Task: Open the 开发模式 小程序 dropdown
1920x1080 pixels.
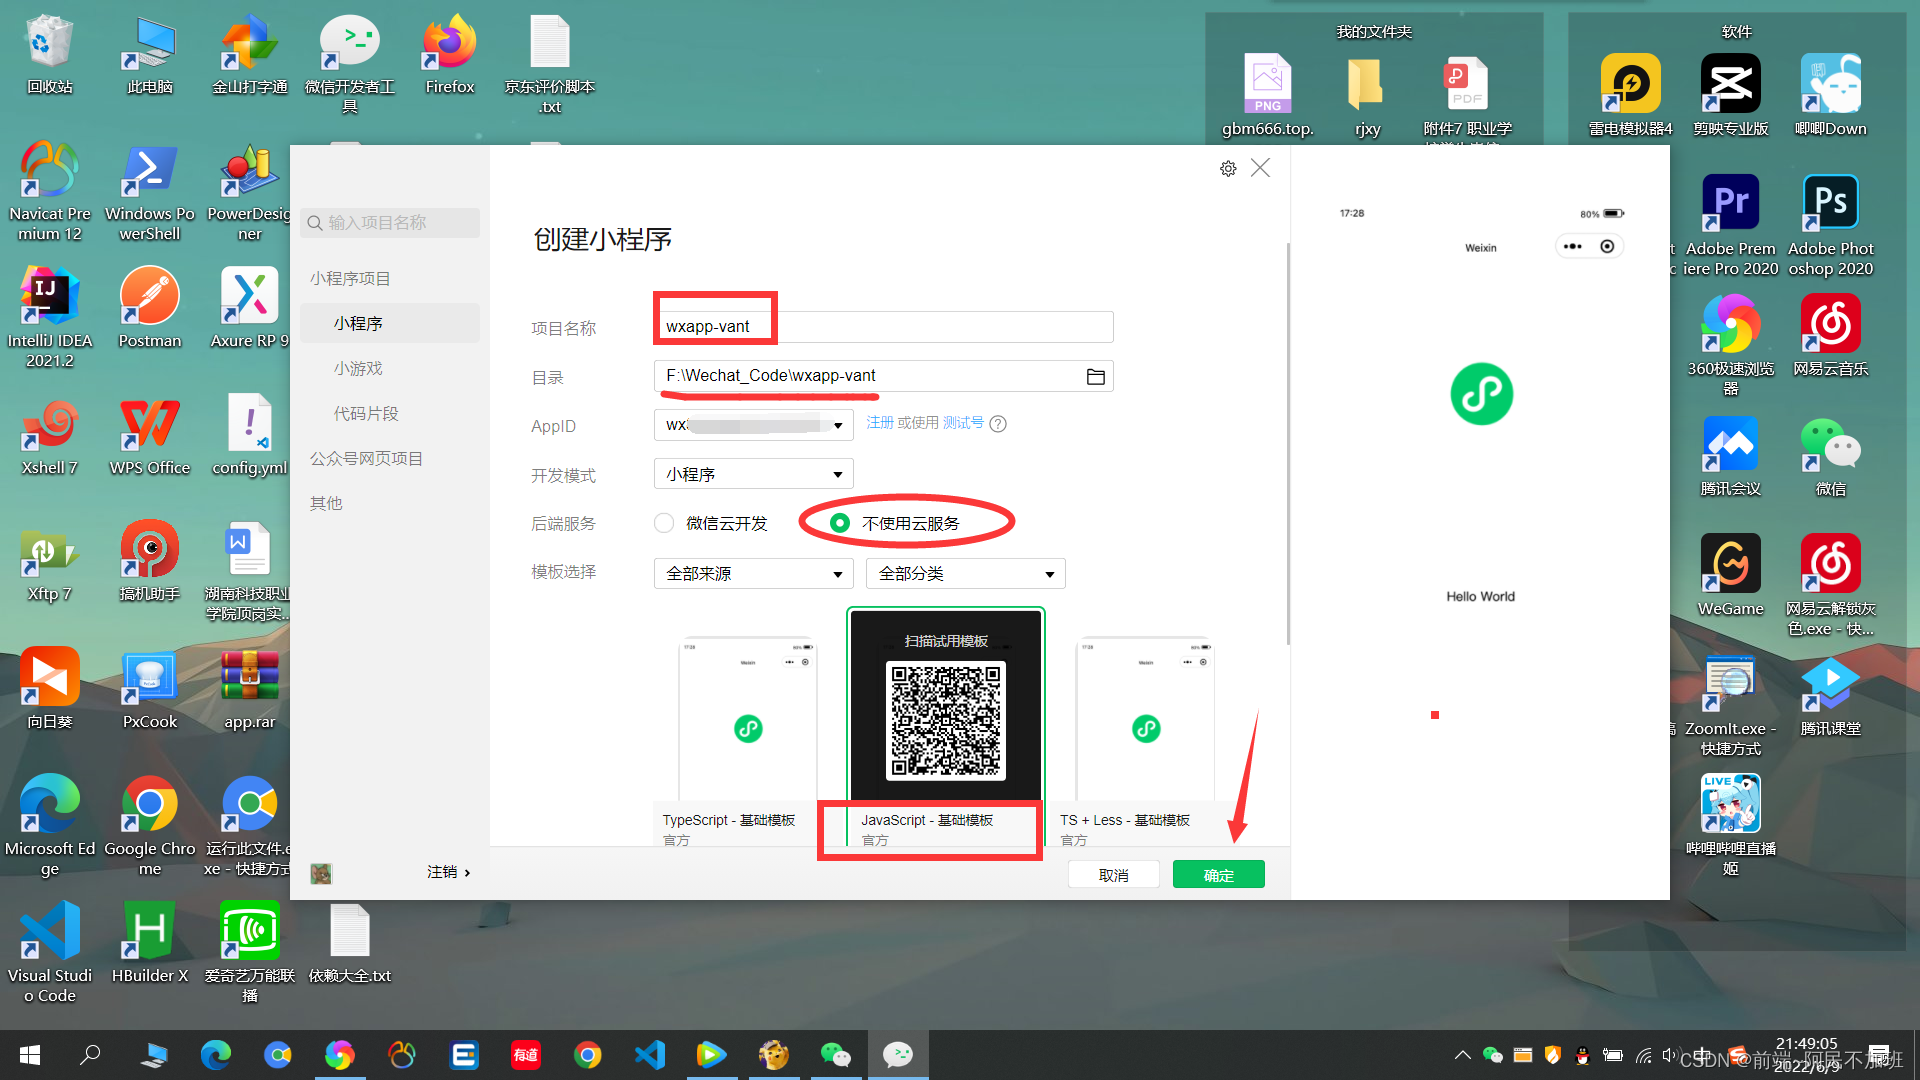Action: (x=754, y=474)
